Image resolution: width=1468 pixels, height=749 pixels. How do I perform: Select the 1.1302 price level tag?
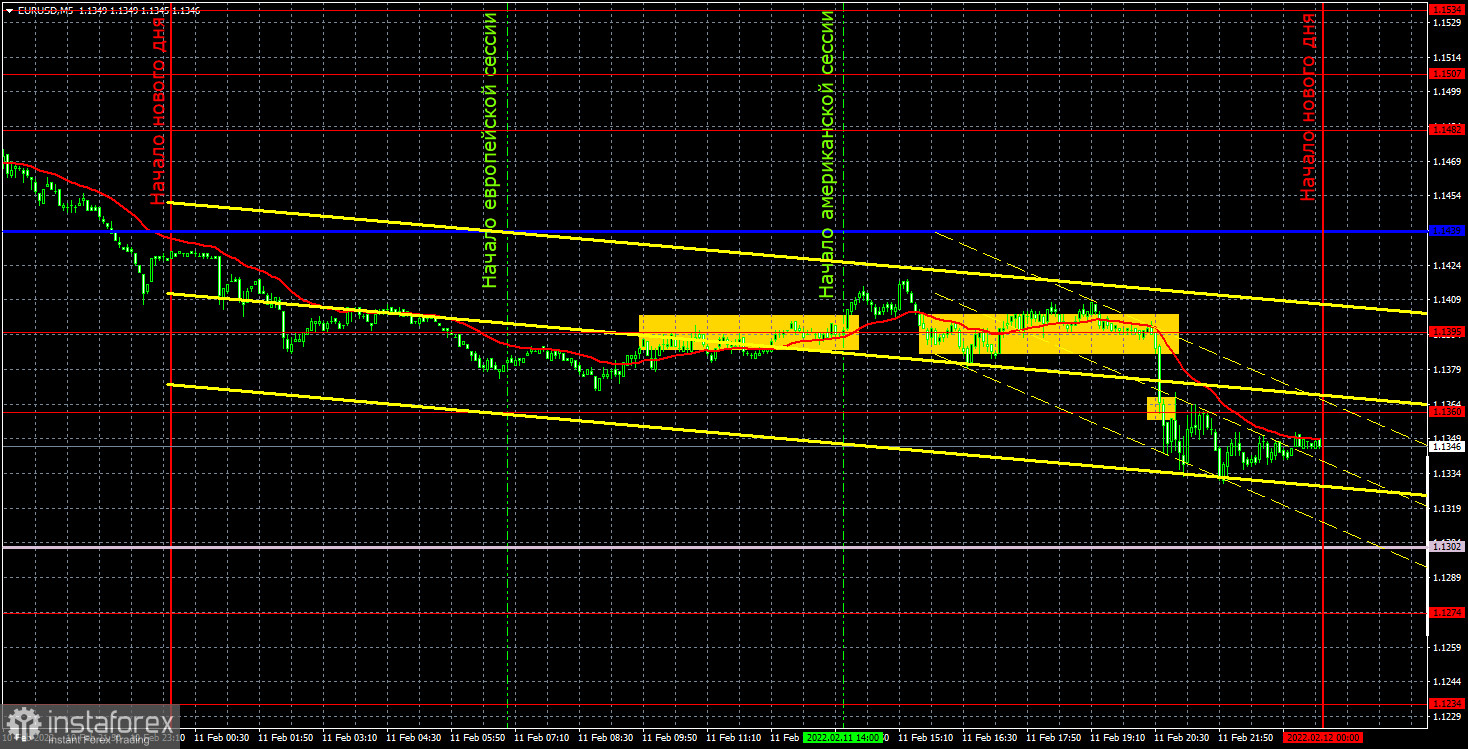click(1447, 547)
